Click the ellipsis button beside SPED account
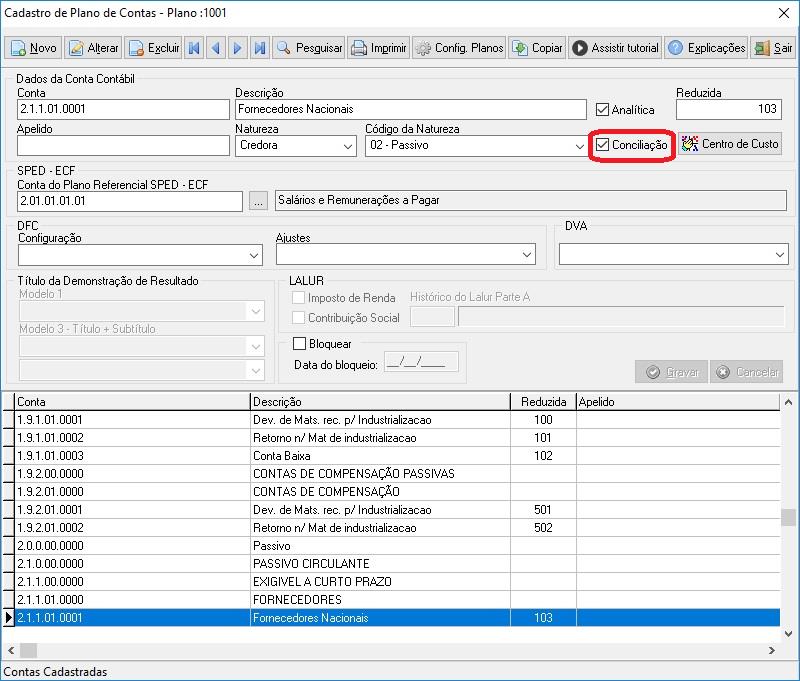Screen dimensions: 800x681 [x=259, y=201]
